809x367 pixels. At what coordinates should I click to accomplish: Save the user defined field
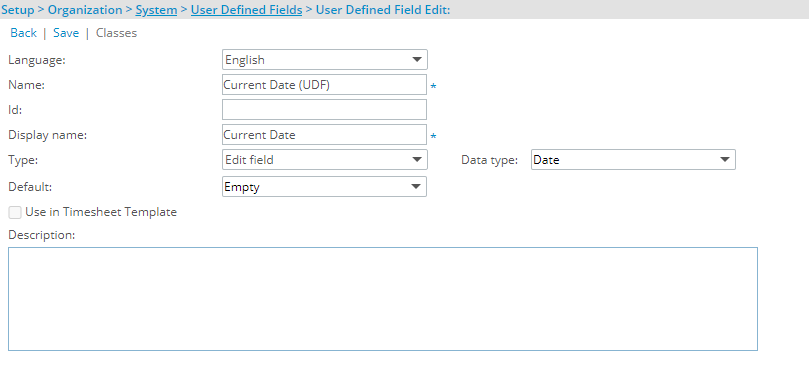coord(66,33)
